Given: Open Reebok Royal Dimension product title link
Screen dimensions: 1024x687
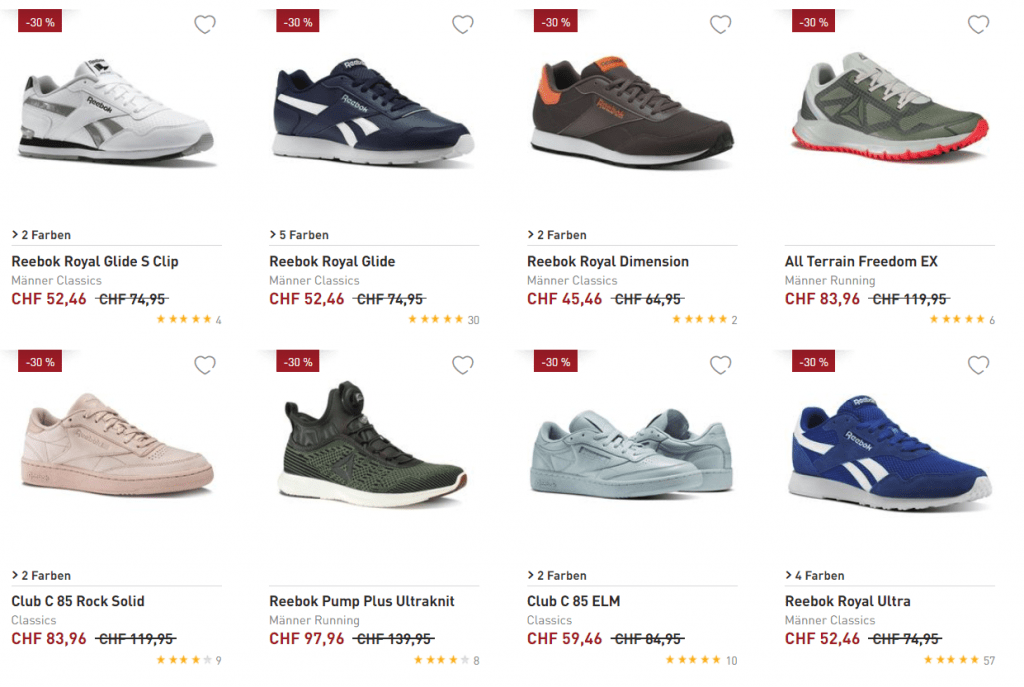Looking at the screenshot, I should (607, 261).
